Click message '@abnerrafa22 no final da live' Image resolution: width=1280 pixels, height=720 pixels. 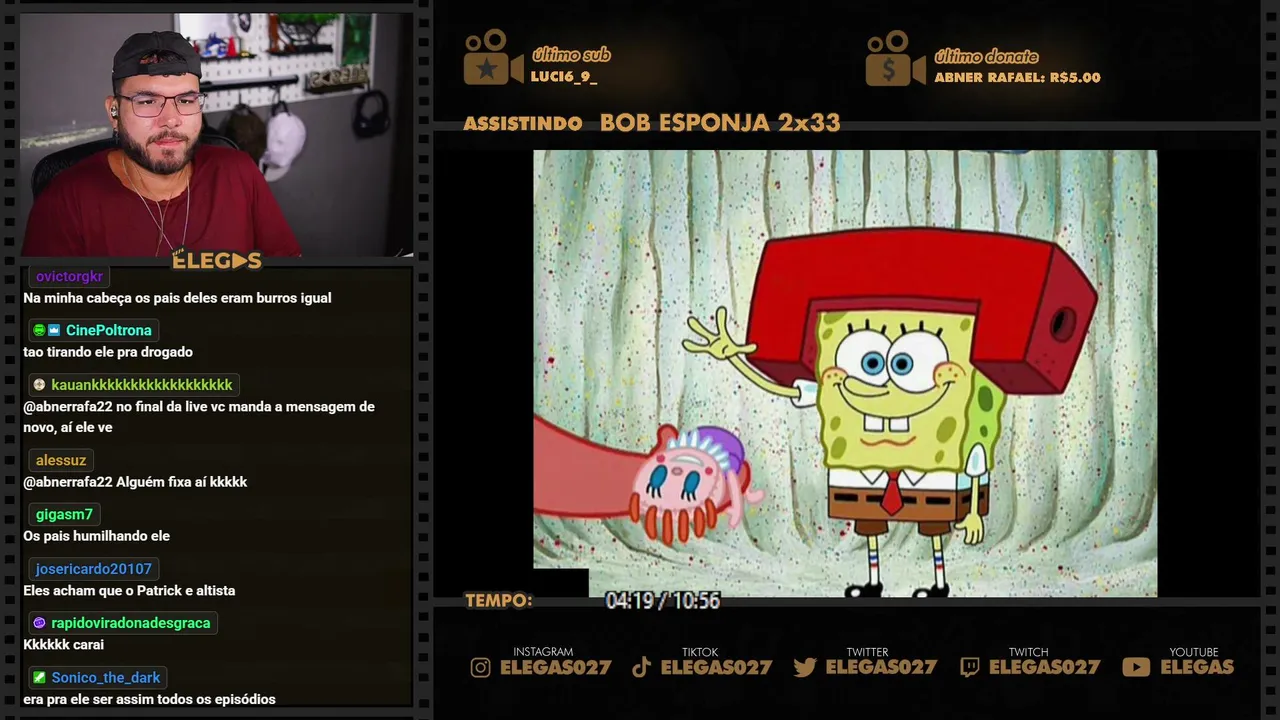point(199,417)
